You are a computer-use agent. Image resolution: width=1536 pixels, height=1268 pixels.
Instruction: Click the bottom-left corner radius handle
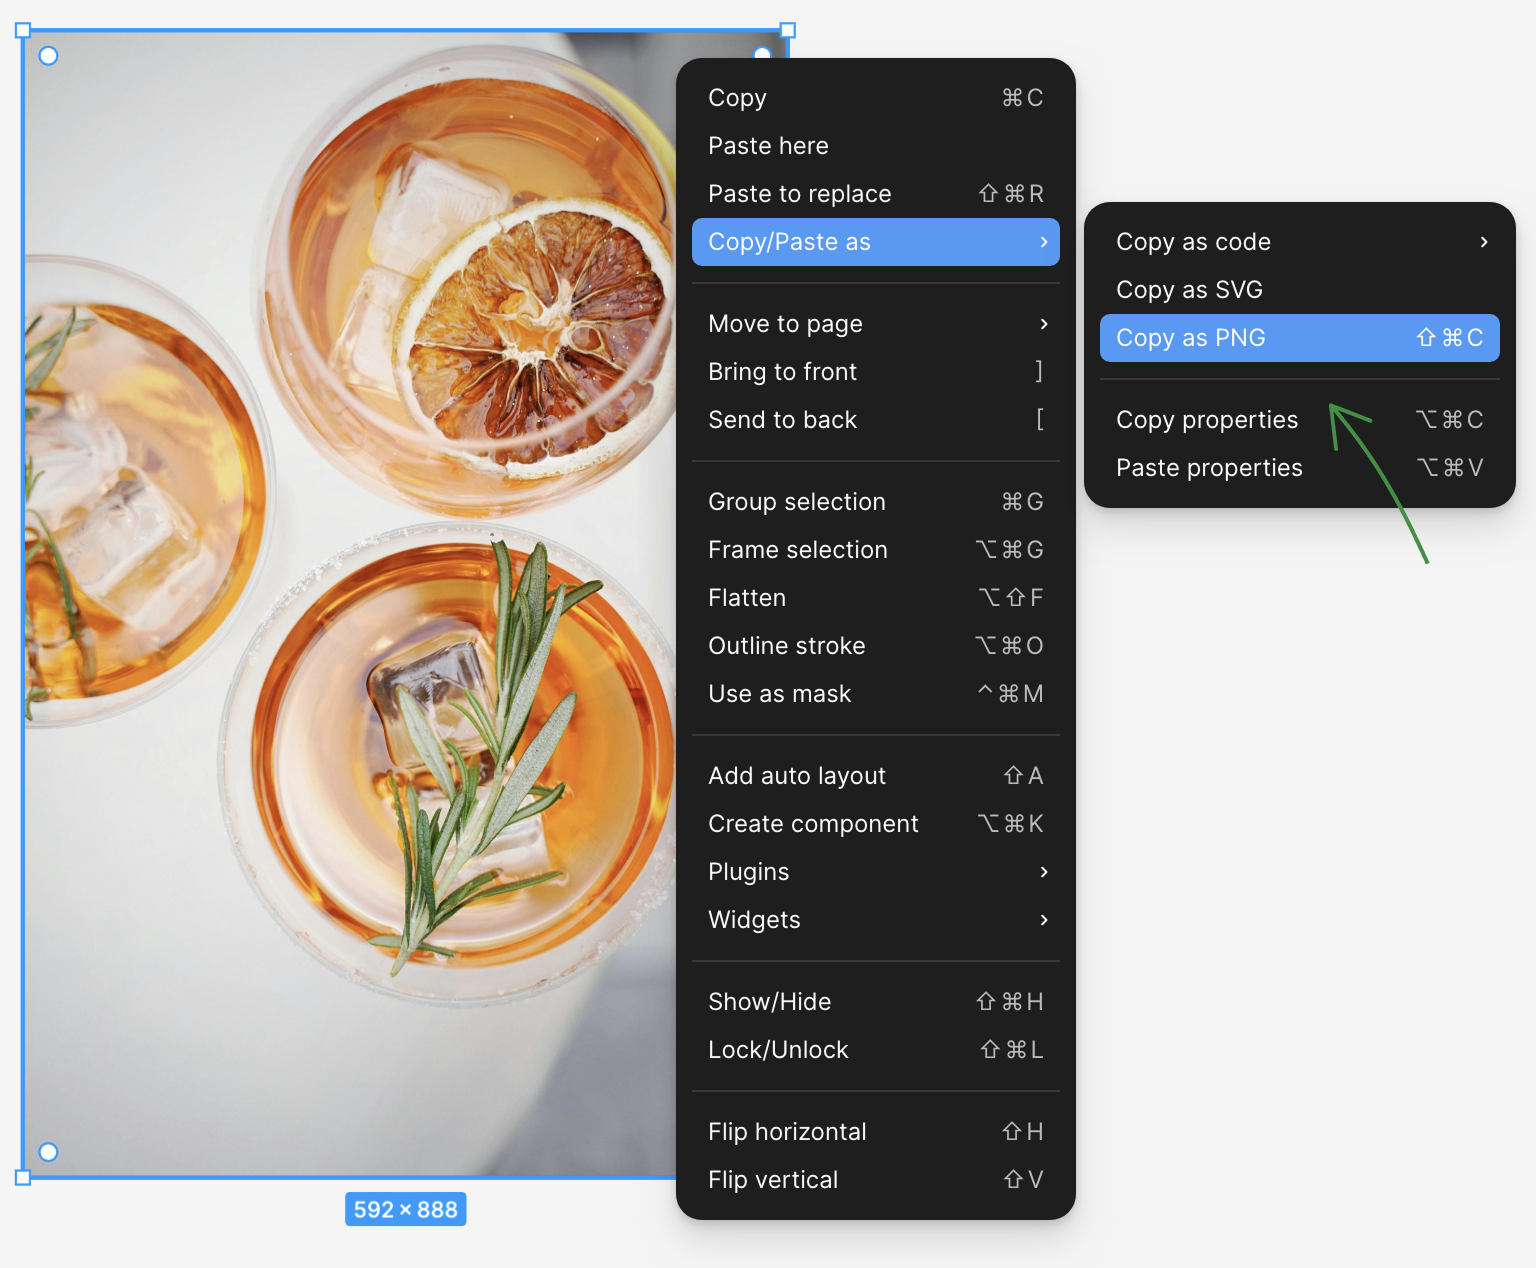pos(48,1152)
